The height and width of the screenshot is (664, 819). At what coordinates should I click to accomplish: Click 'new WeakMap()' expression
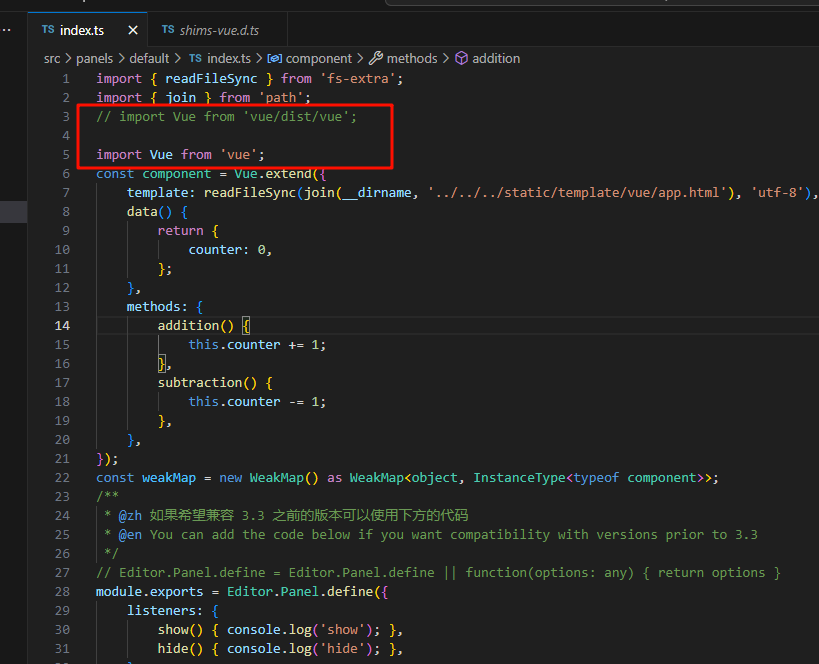point(268,478)
